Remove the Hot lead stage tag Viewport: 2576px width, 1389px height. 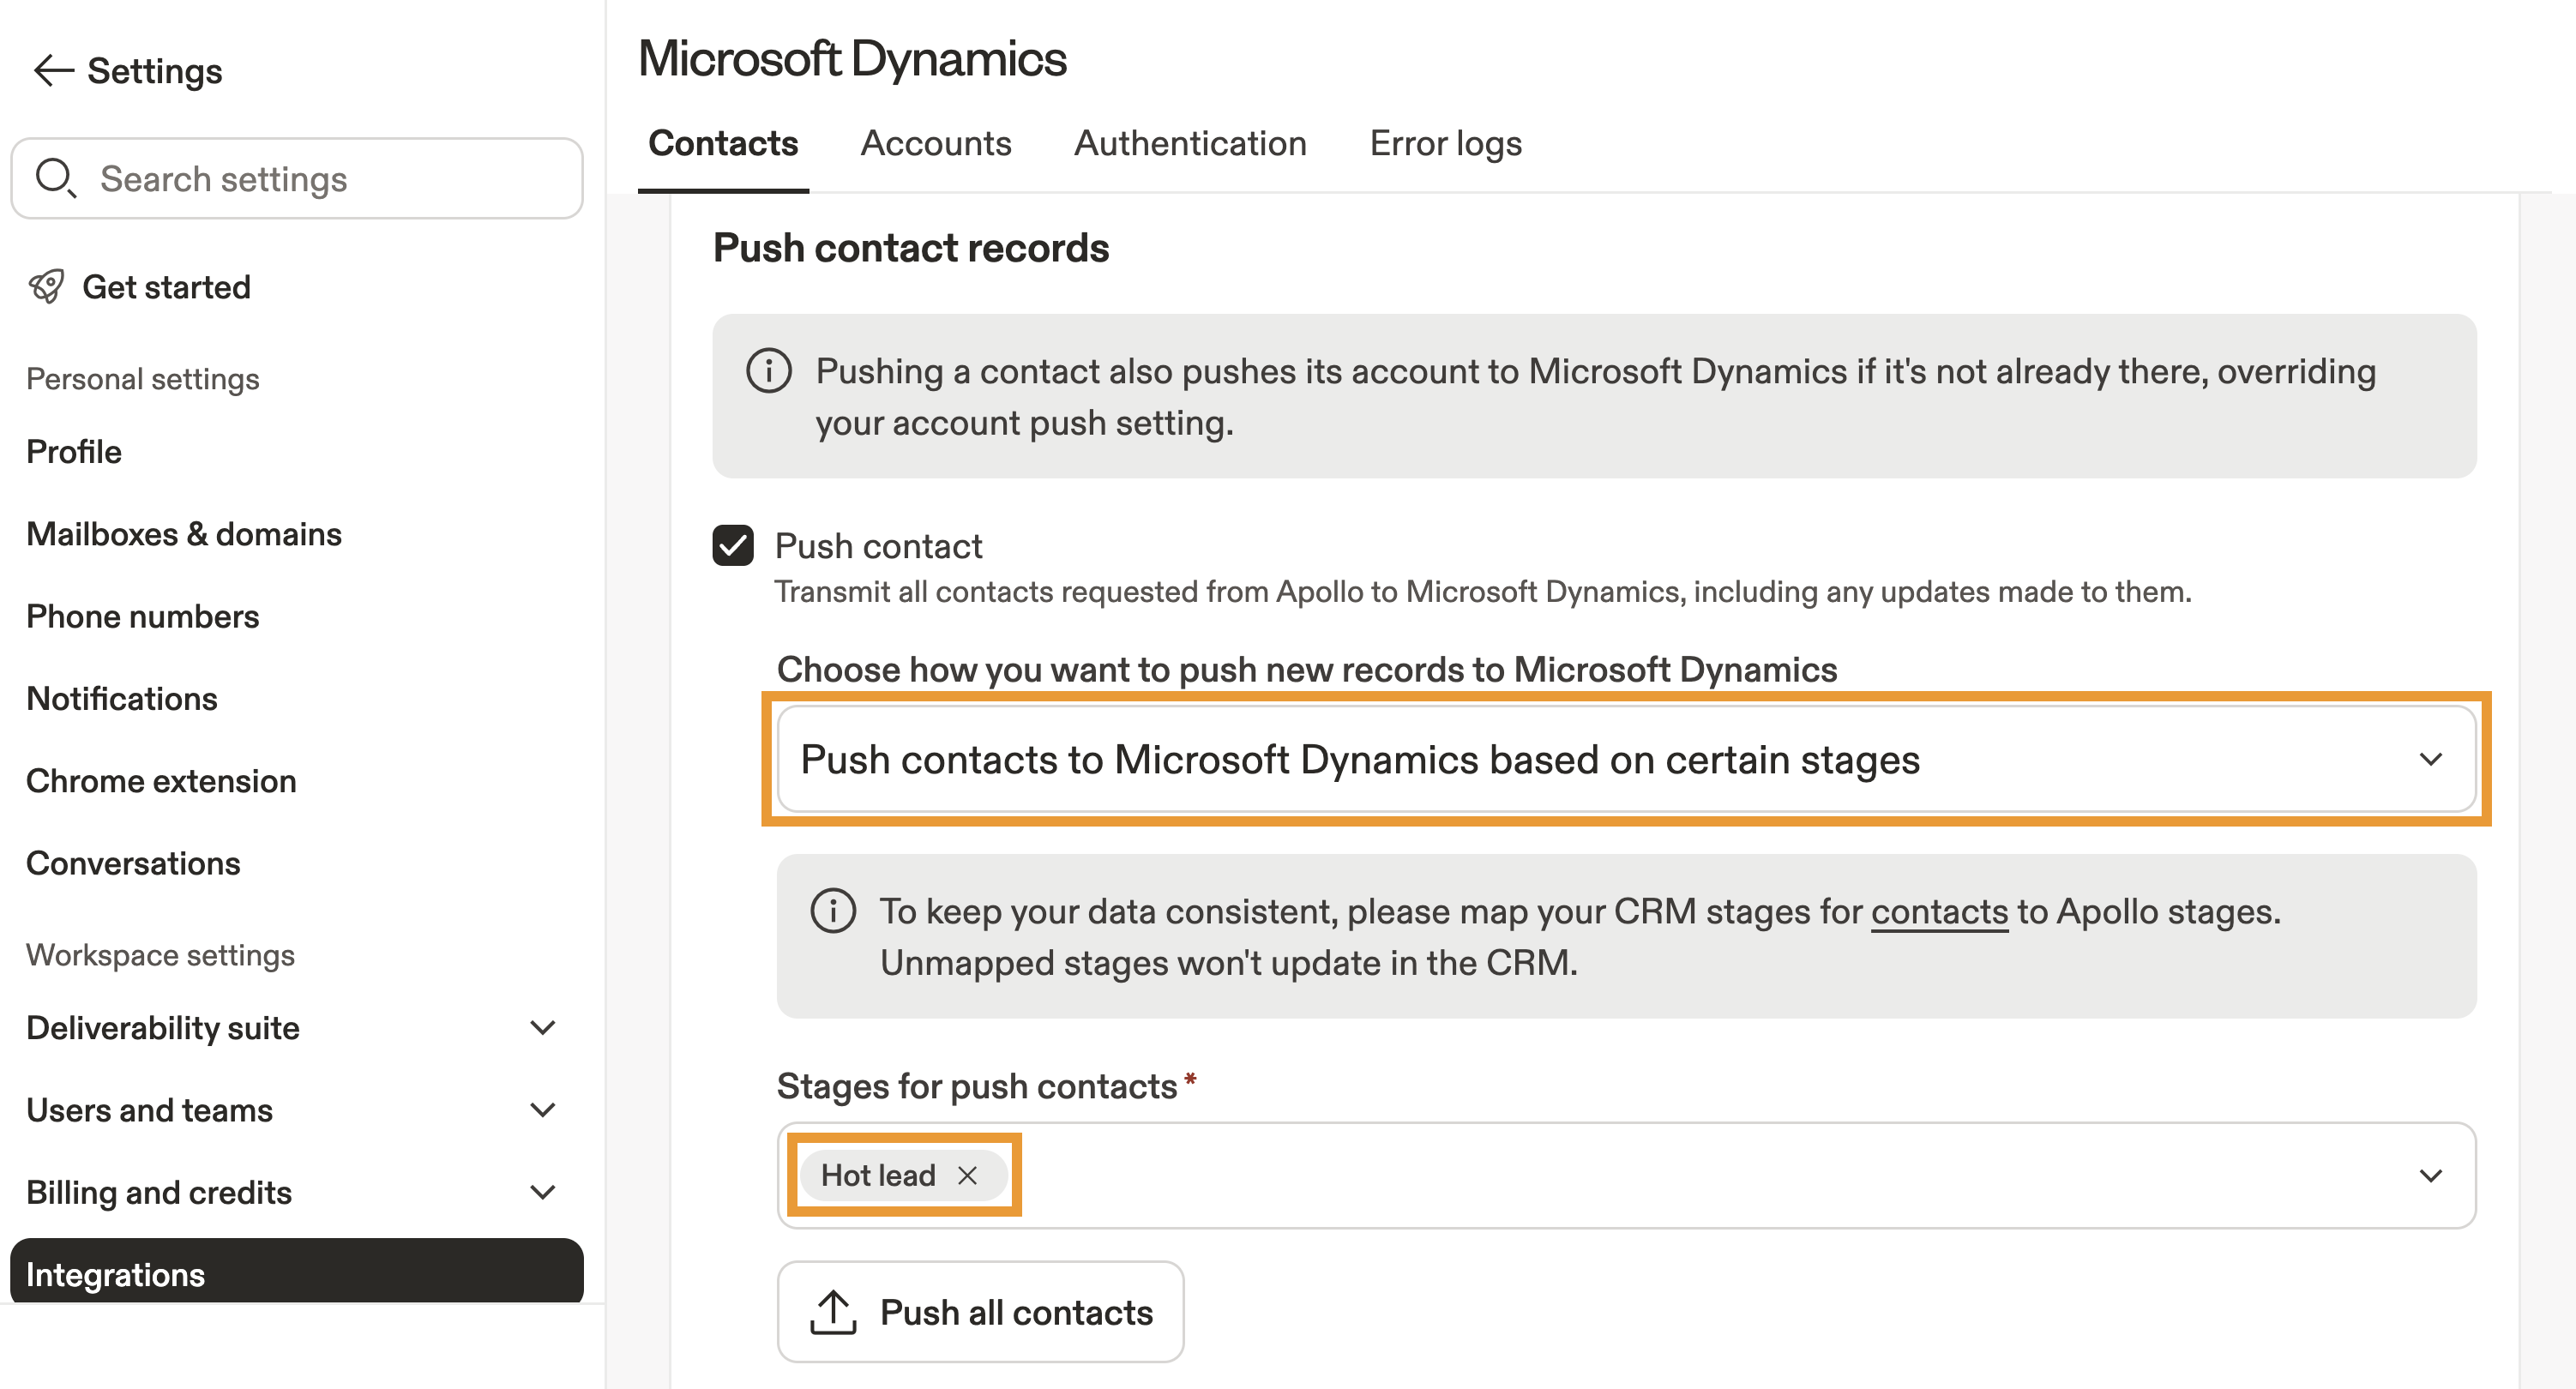pyautogui.click(x=967, y=1175)
